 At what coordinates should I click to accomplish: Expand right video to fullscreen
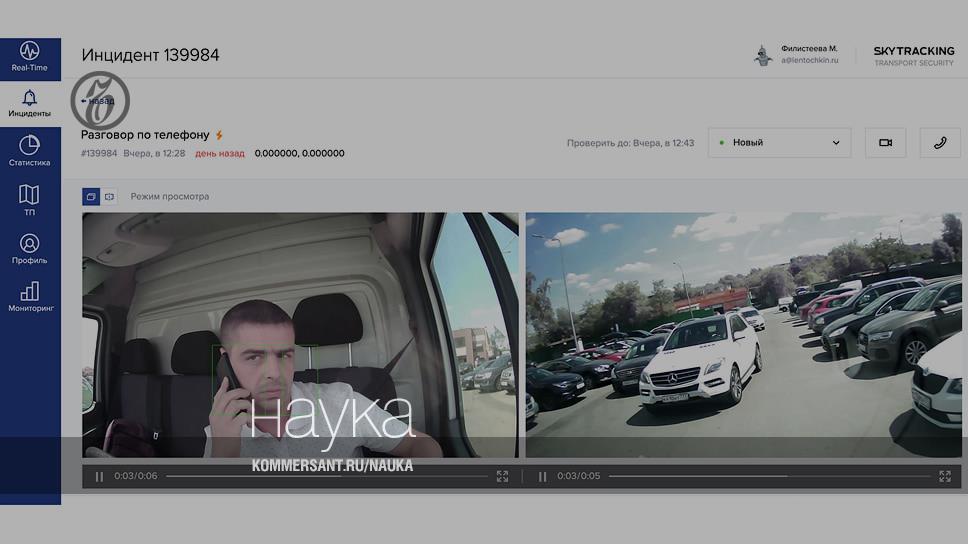pyautogui.click(x=945, y=477)
